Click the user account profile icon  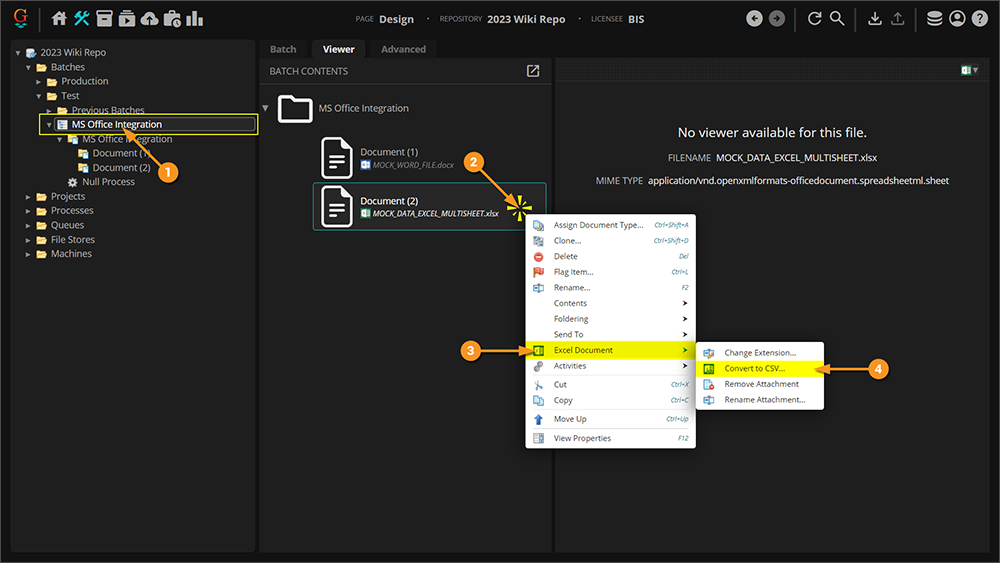pos(957,19)
